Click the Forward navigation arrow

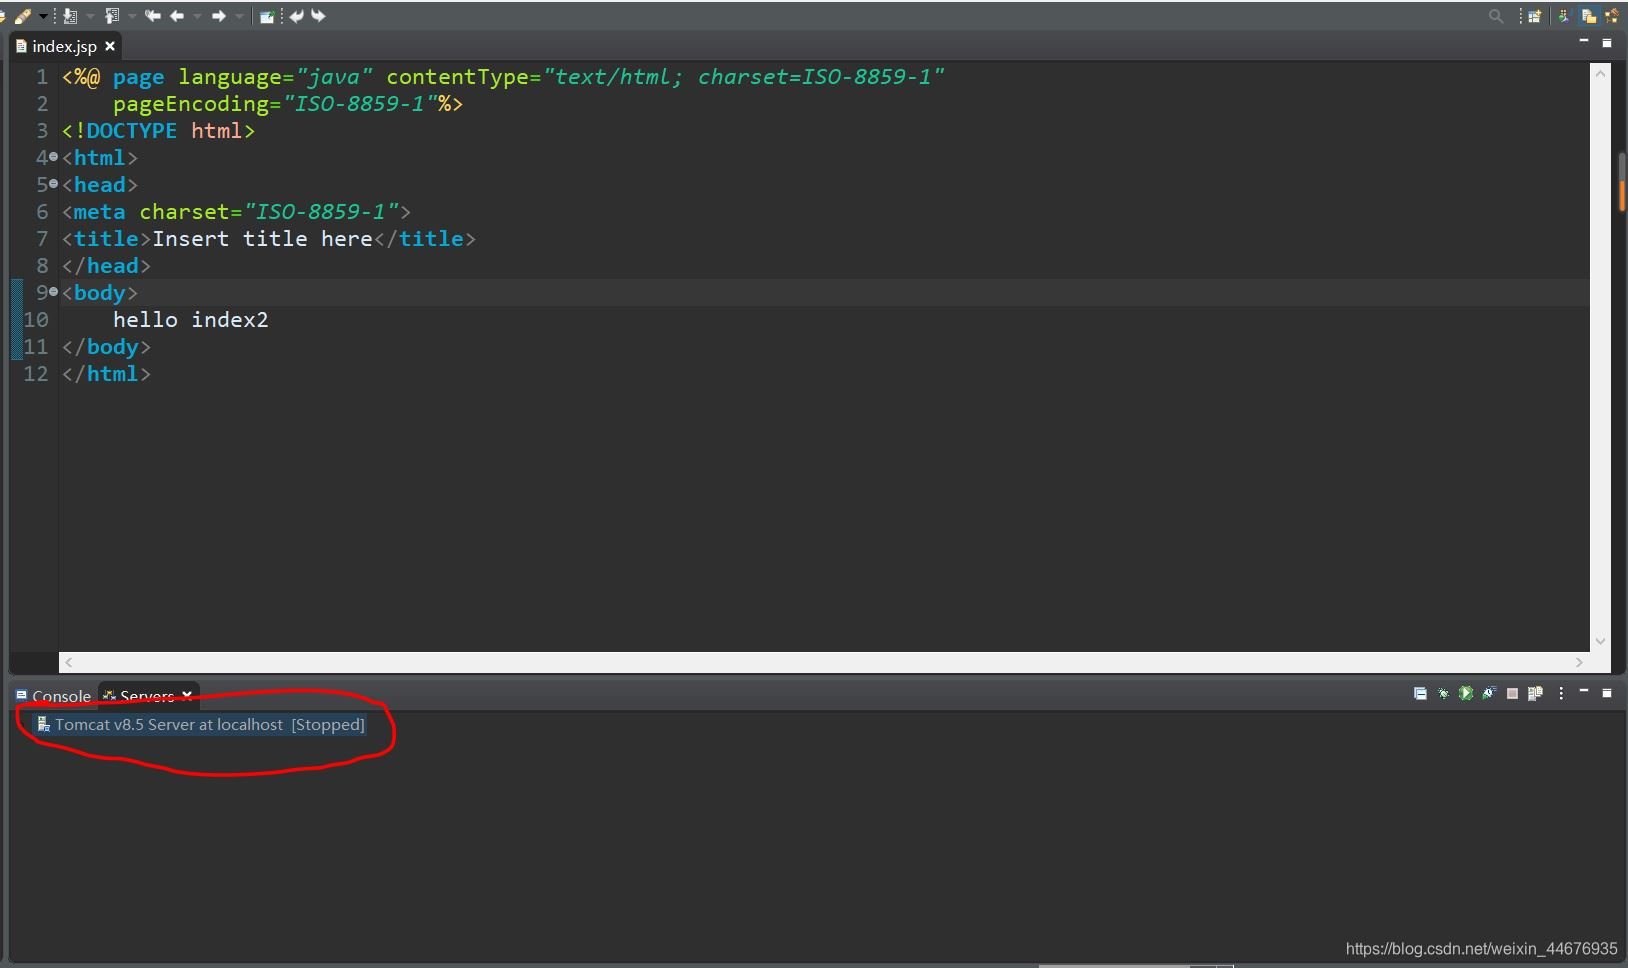pyautogui.click(x=218, y=16)
